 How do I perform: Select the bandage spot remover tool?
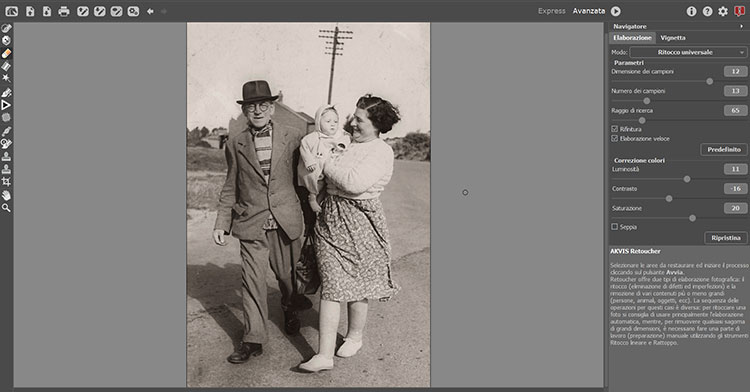pyautogui.click(x=6, y=117)
